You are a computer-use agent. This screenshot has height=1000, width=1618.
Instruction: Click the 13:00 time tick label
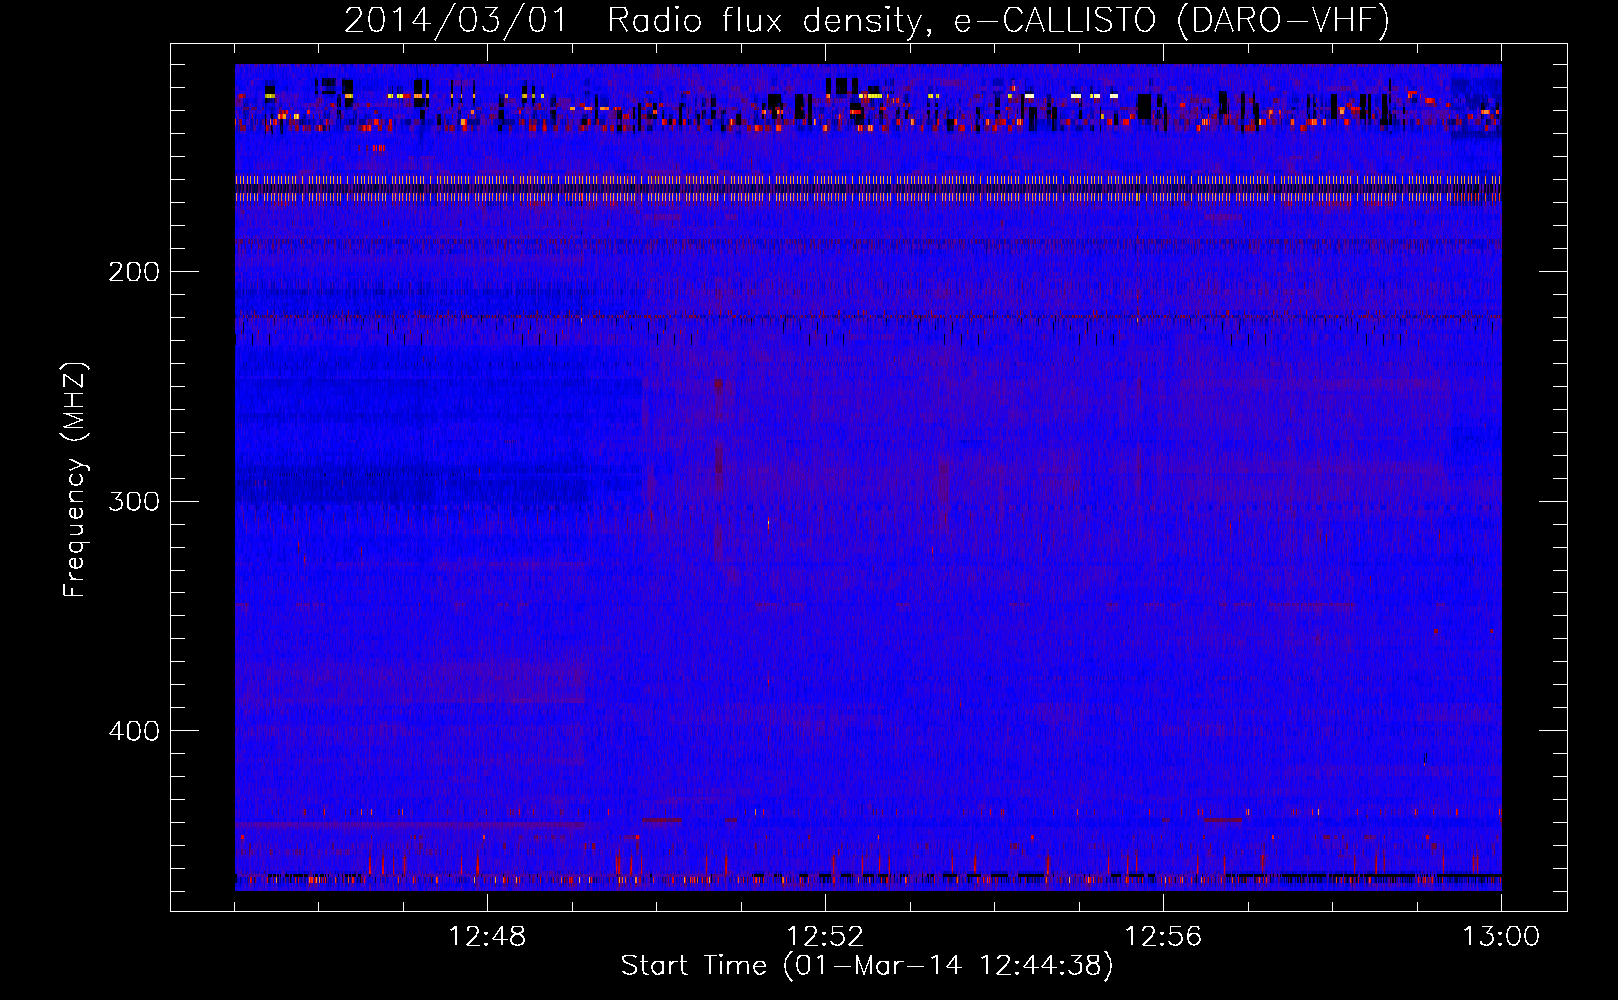[x=1501, y=937]
